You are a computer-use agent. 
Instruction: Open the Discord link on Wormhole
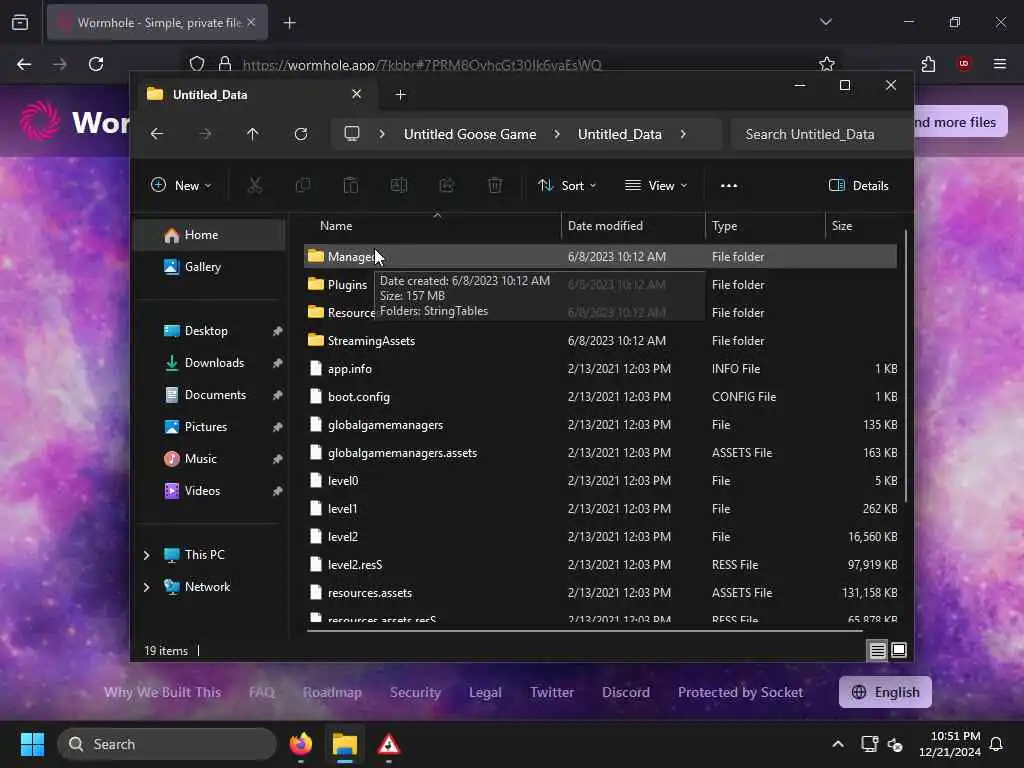point(626,692)
